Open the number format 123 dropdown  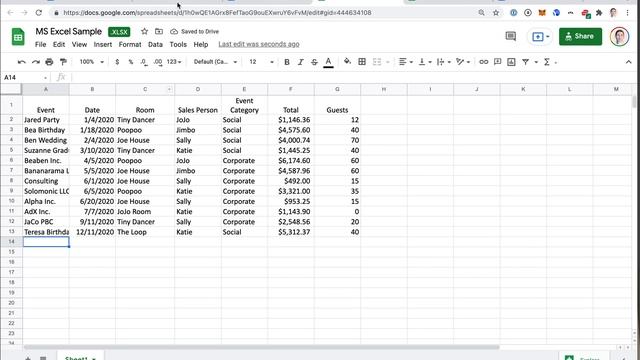(x=174, y=62)
